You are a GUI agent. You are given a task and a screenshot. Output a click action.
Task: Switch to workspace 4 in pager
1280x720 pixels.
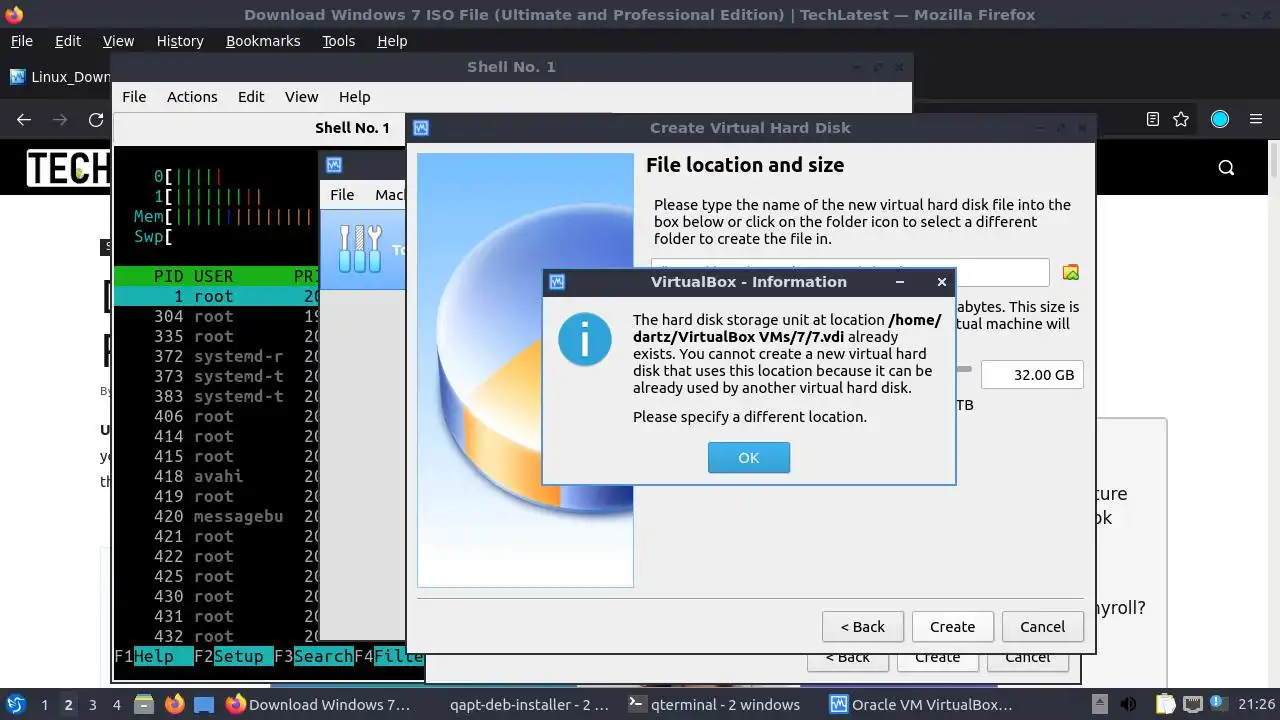coord(116,705)
